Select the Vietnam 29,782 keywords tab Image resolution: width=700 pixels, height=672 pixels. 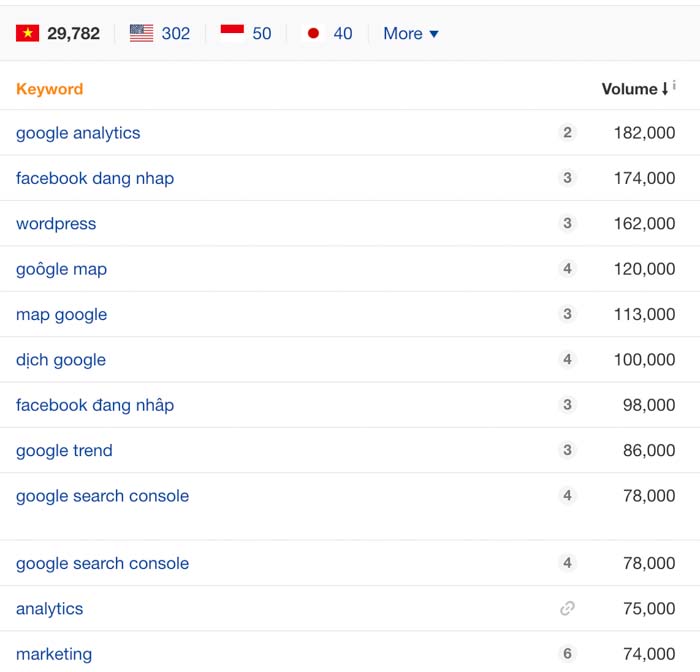[58, 33]
